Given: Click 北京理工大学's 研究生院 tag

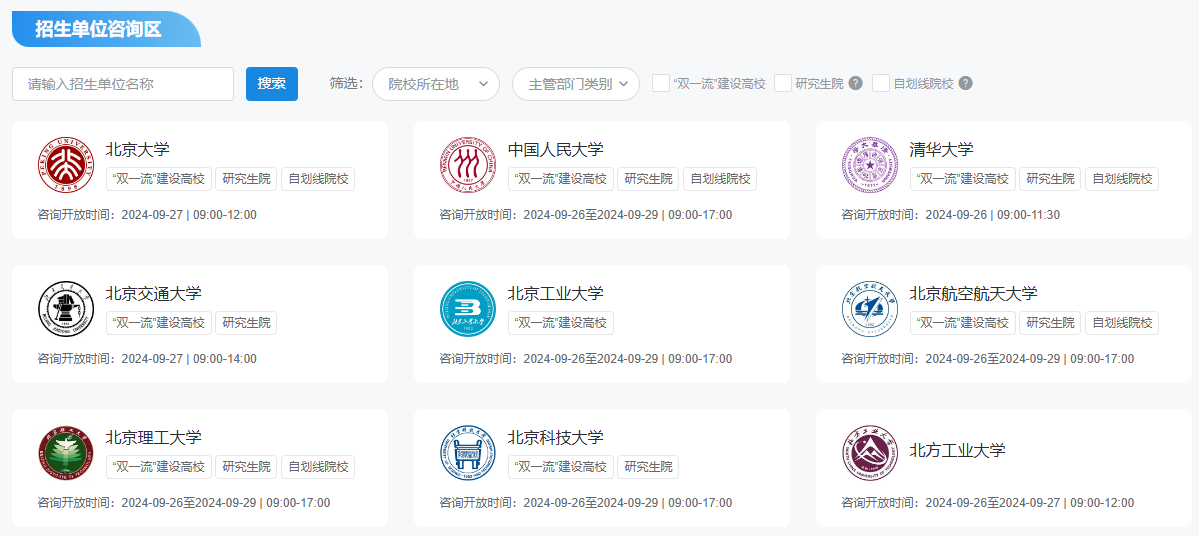Looking at the screenshot, I should [246, 466].
